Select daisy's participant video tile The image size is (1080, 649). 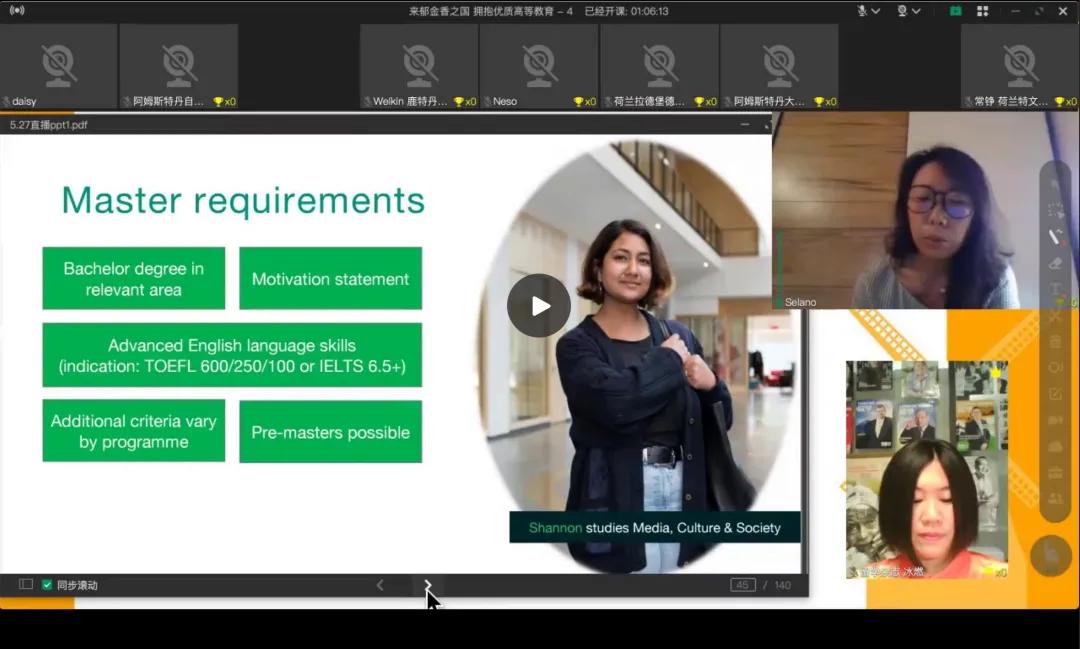point(59,66)
